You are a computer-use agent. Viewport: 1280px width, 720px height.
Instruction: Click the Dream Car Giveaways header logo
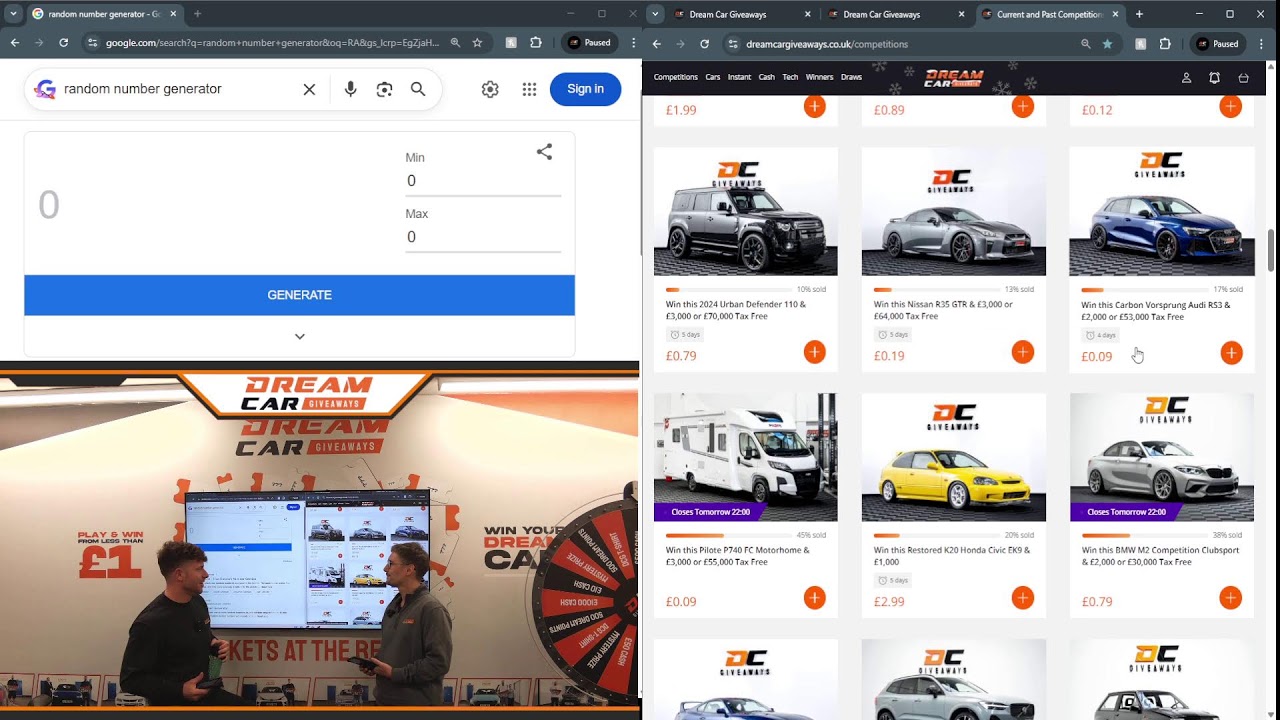click(x=954, y=77)
